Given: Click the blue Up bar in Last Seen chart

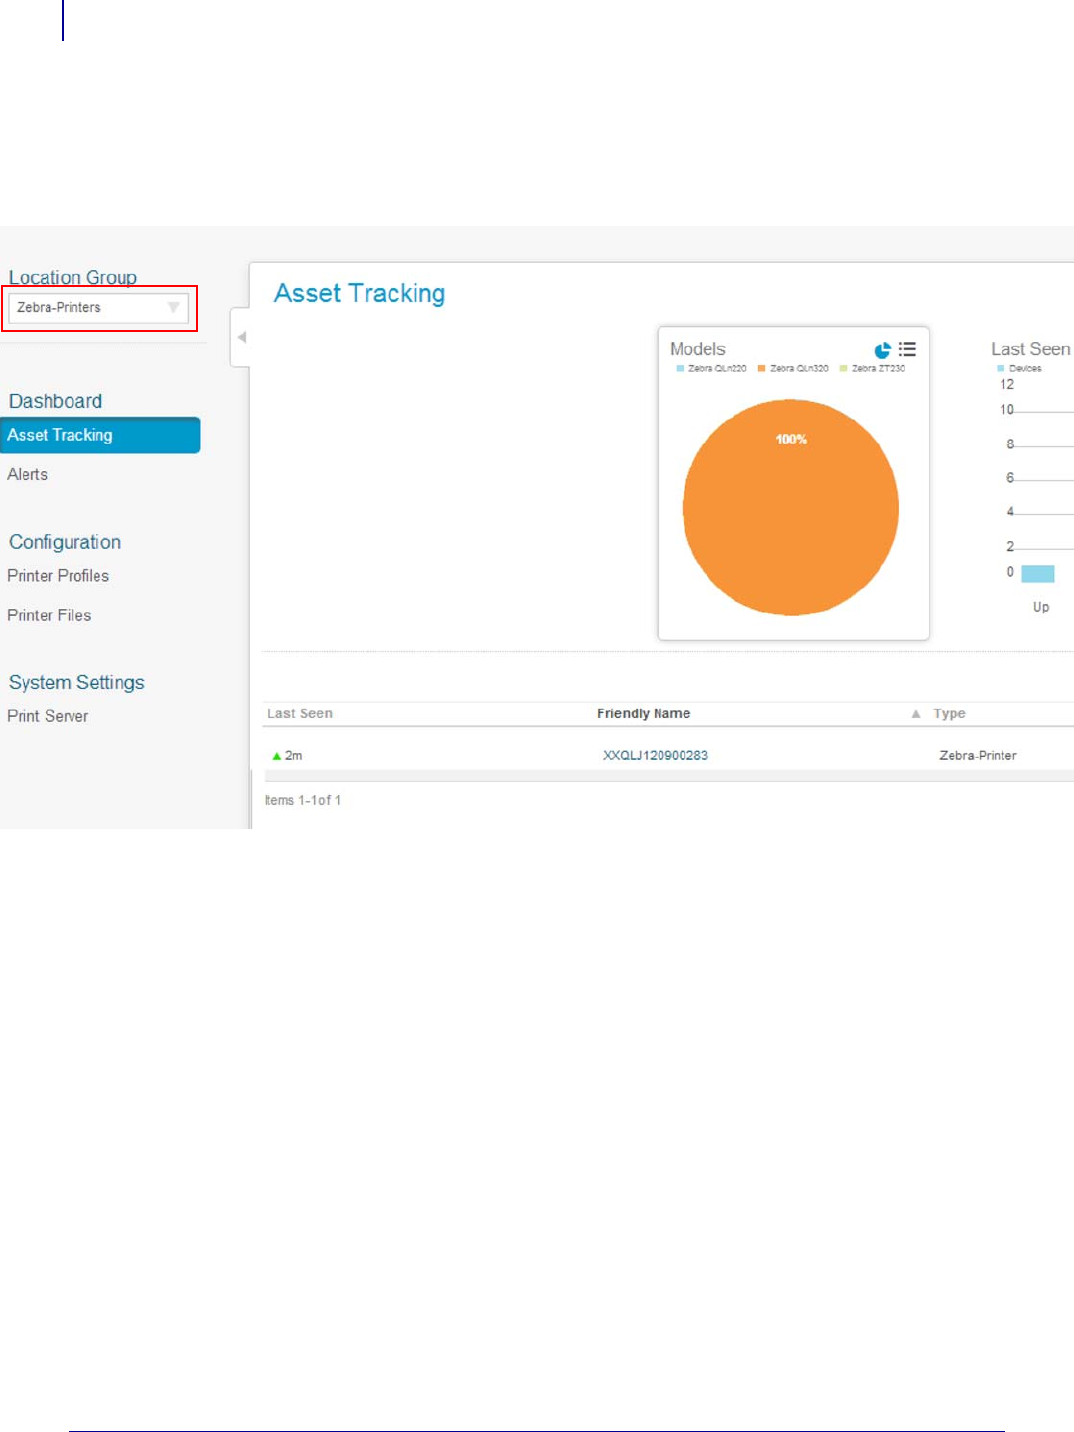Looking at the screenshot, I should click(x=1038, y=574).
